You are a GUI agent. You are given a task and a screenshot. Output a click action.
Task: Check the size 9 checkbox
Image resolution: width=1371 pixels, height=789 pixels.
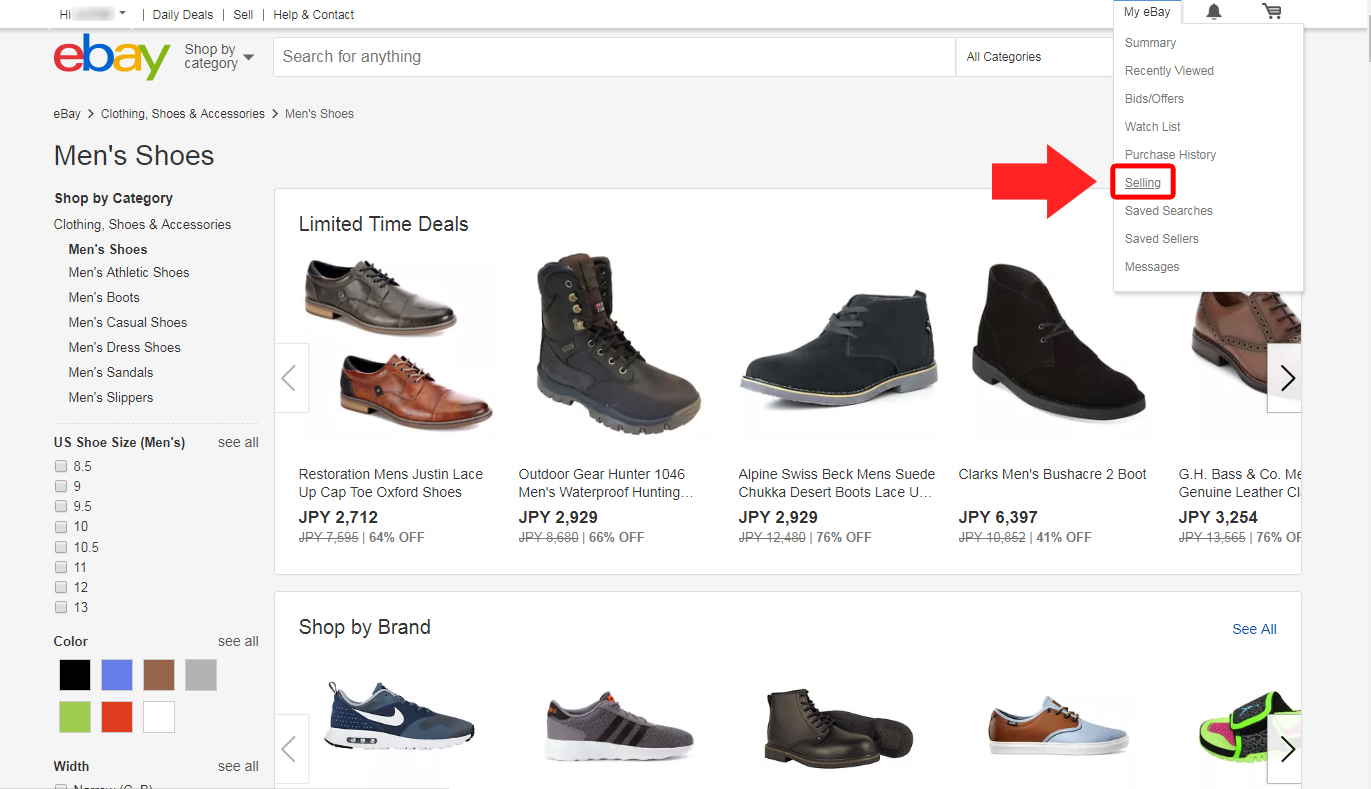point(61,486)
